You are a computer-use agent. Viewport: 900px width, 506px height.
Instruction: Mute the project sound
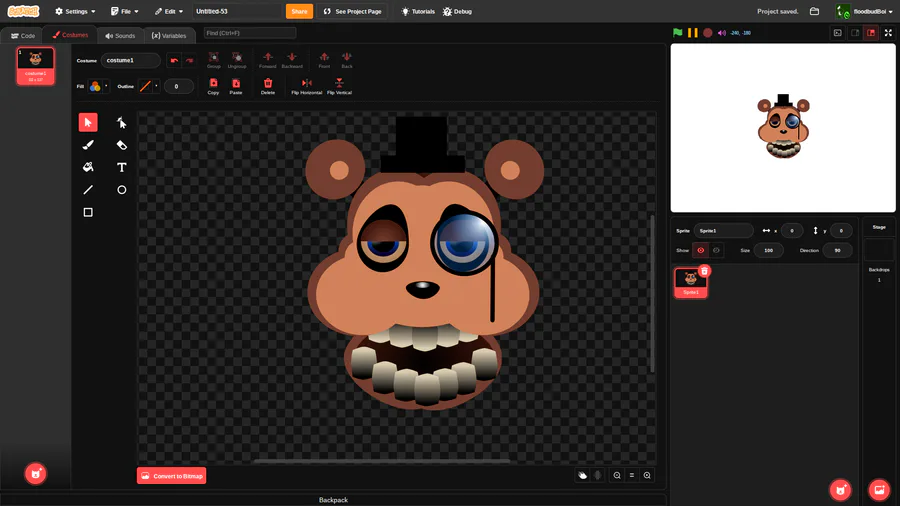pos(722,33)
